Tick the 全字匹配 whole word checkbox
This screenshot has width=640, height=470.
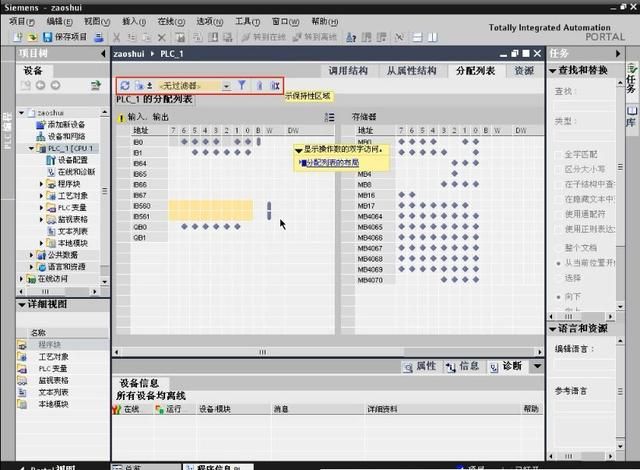click(558, 155)
